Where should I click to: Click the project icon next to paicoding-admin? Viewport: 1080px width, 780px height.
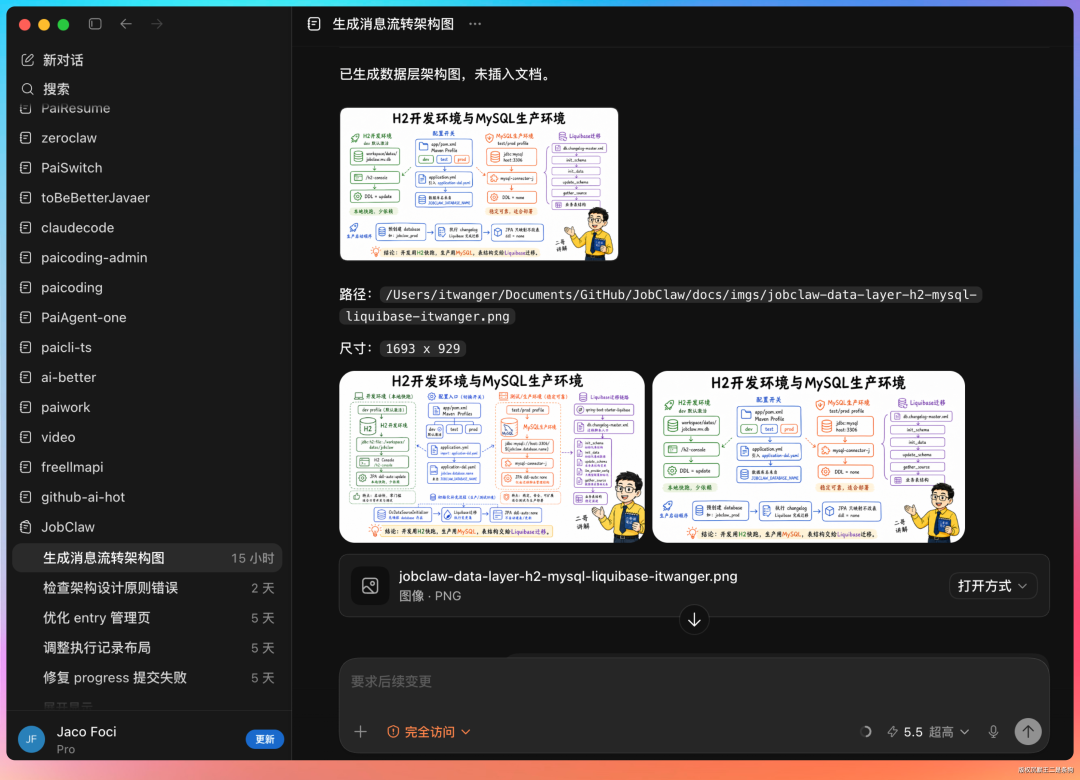[x=25, y=258]
